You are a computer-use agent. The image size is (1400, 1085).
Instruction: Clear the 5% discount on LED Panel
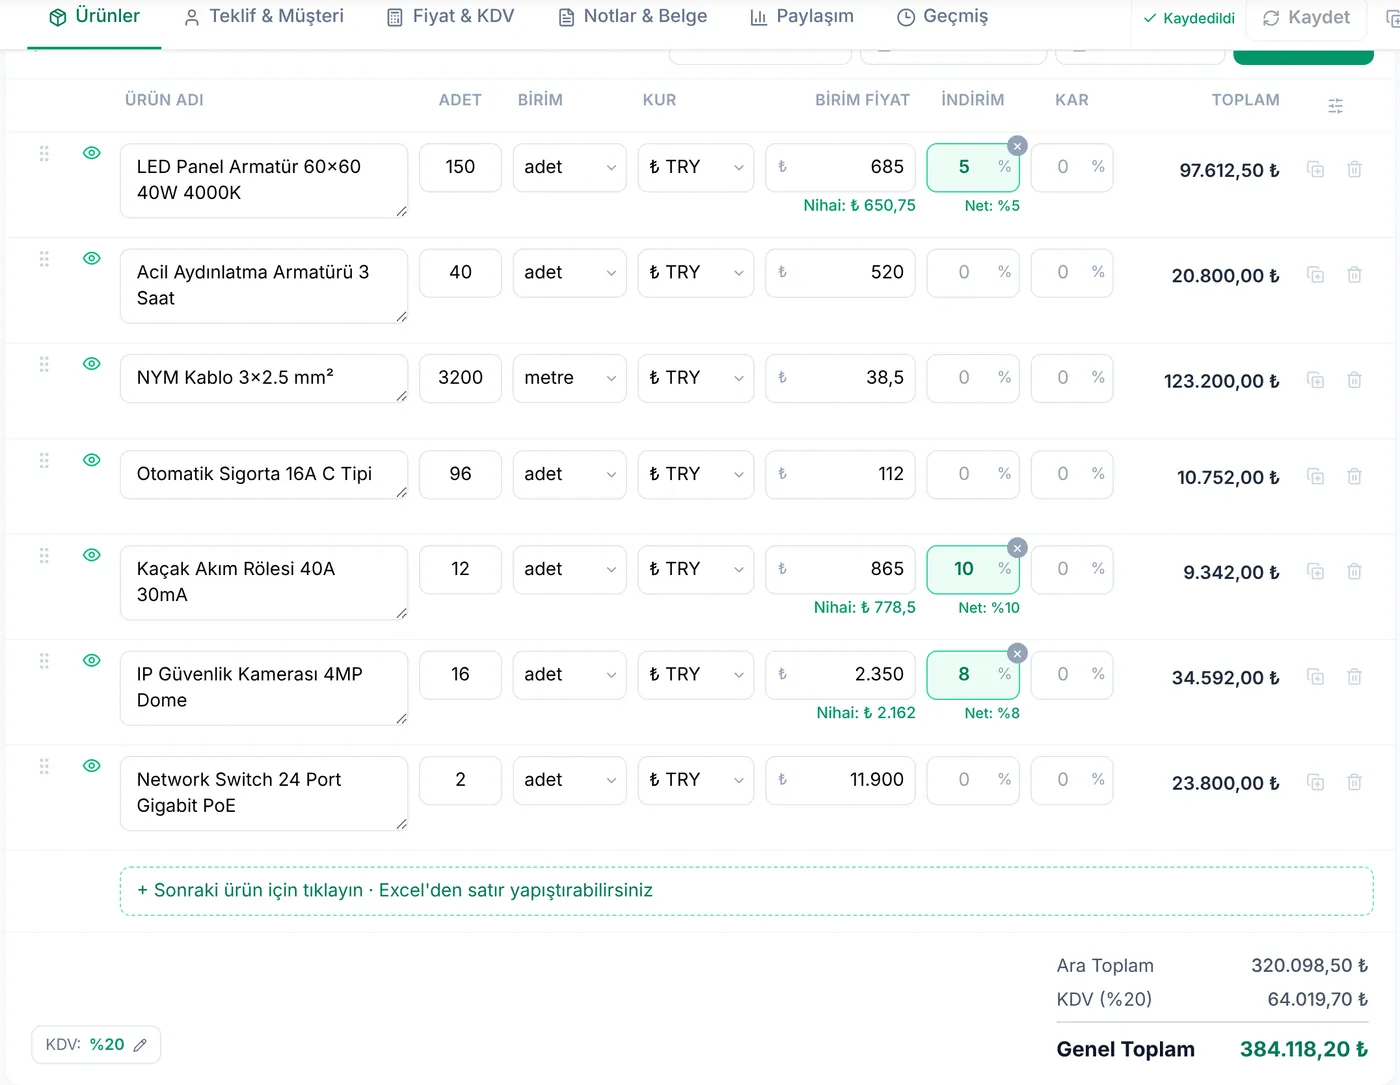[1017, 146]
